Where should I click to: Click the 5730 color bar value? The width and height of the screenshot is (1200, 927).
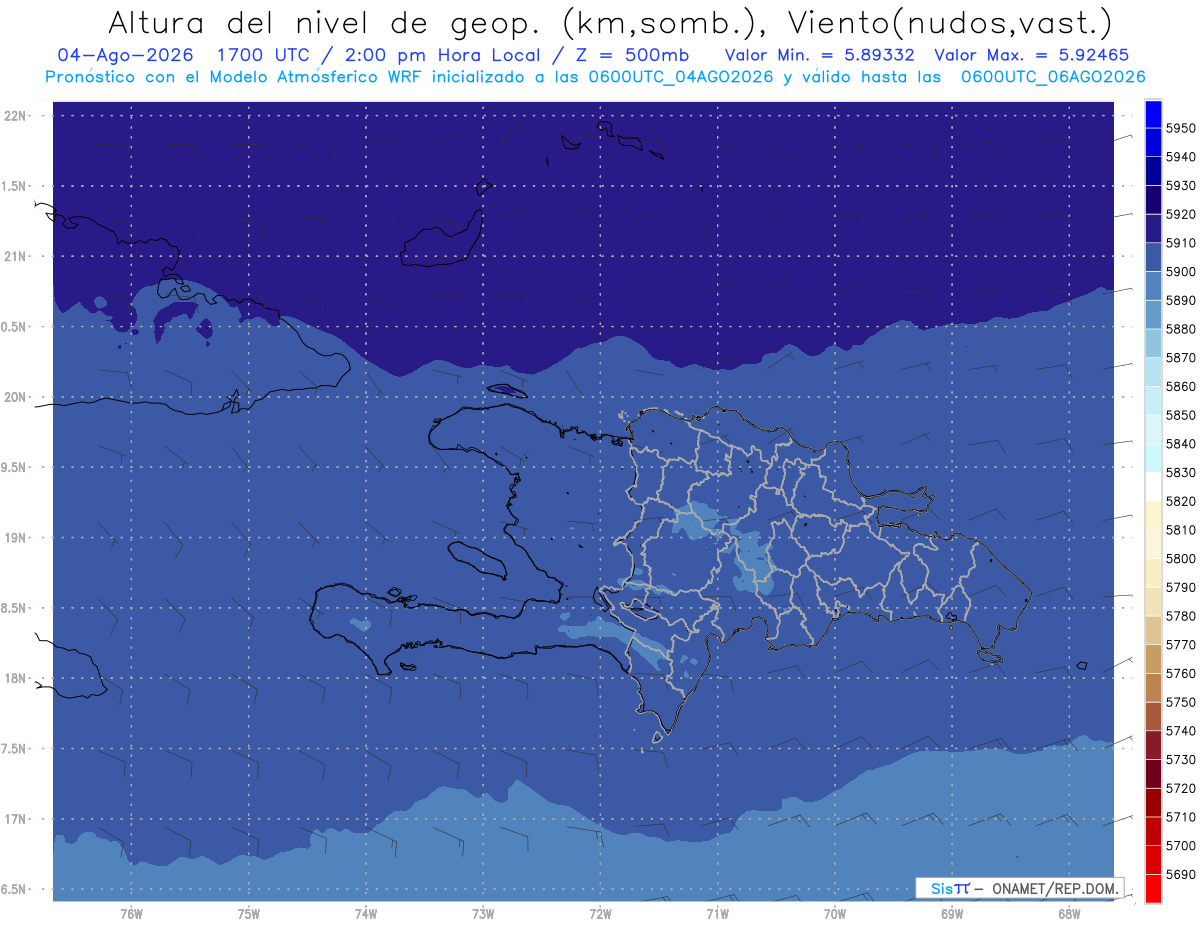click(x=1180, y=759)
